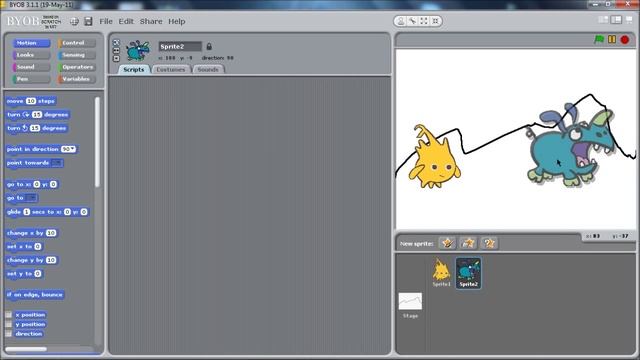
Task: Select the Looks block category
Action: point(31,55)
